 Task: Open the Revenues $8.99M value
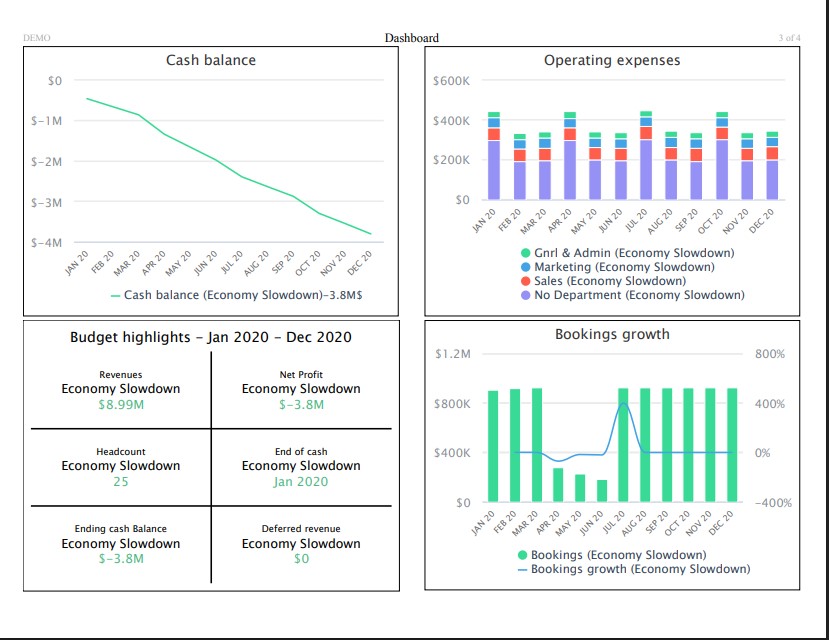(121, 405)
